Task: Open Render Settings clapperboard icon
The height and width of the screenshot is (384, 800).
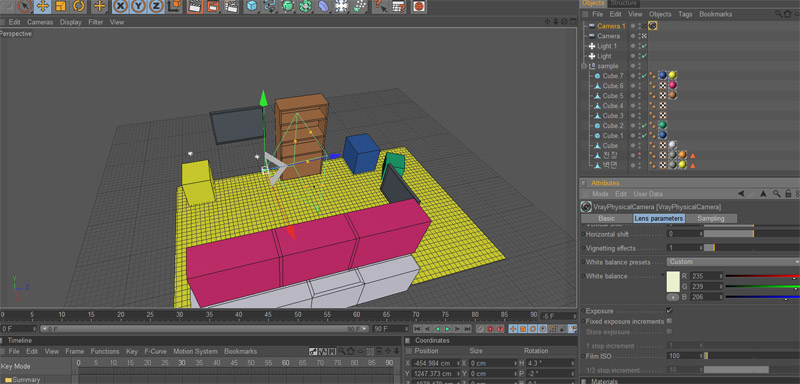Action: click(231, 6)
